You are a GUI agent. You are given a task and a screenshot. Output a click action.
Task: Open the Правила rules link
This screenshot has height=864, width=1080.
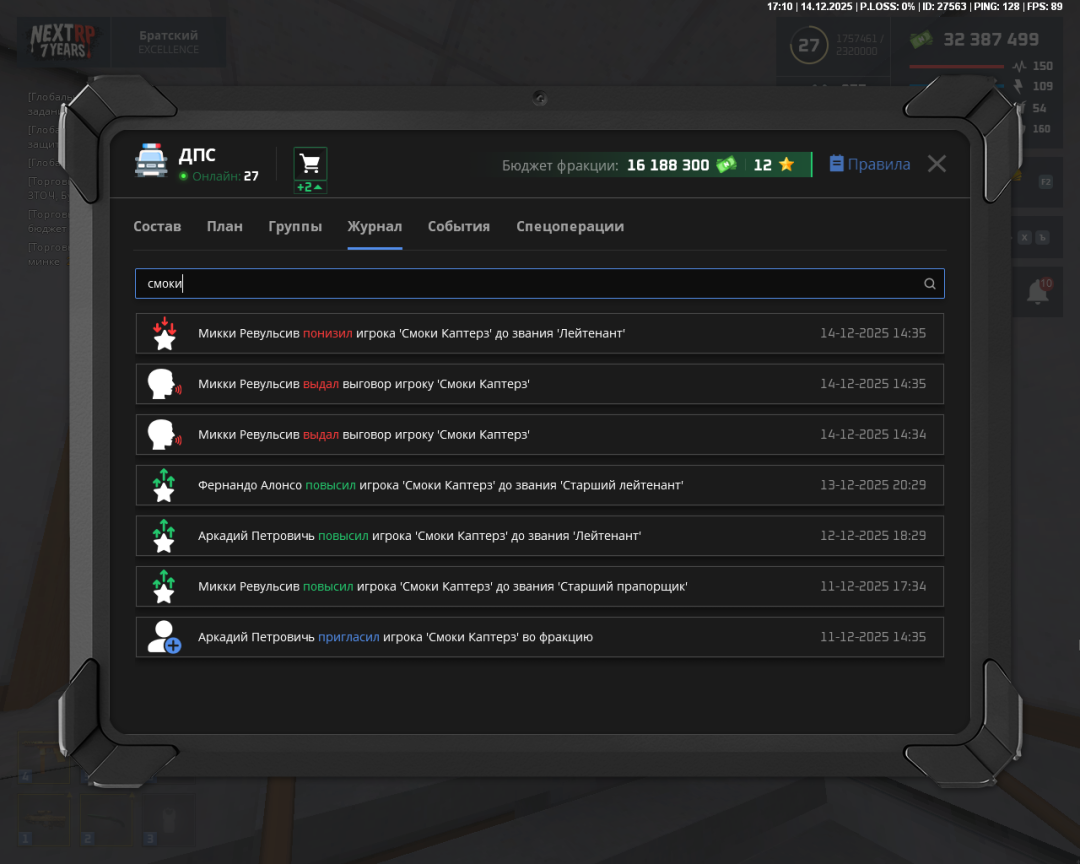tap(870, 165)
